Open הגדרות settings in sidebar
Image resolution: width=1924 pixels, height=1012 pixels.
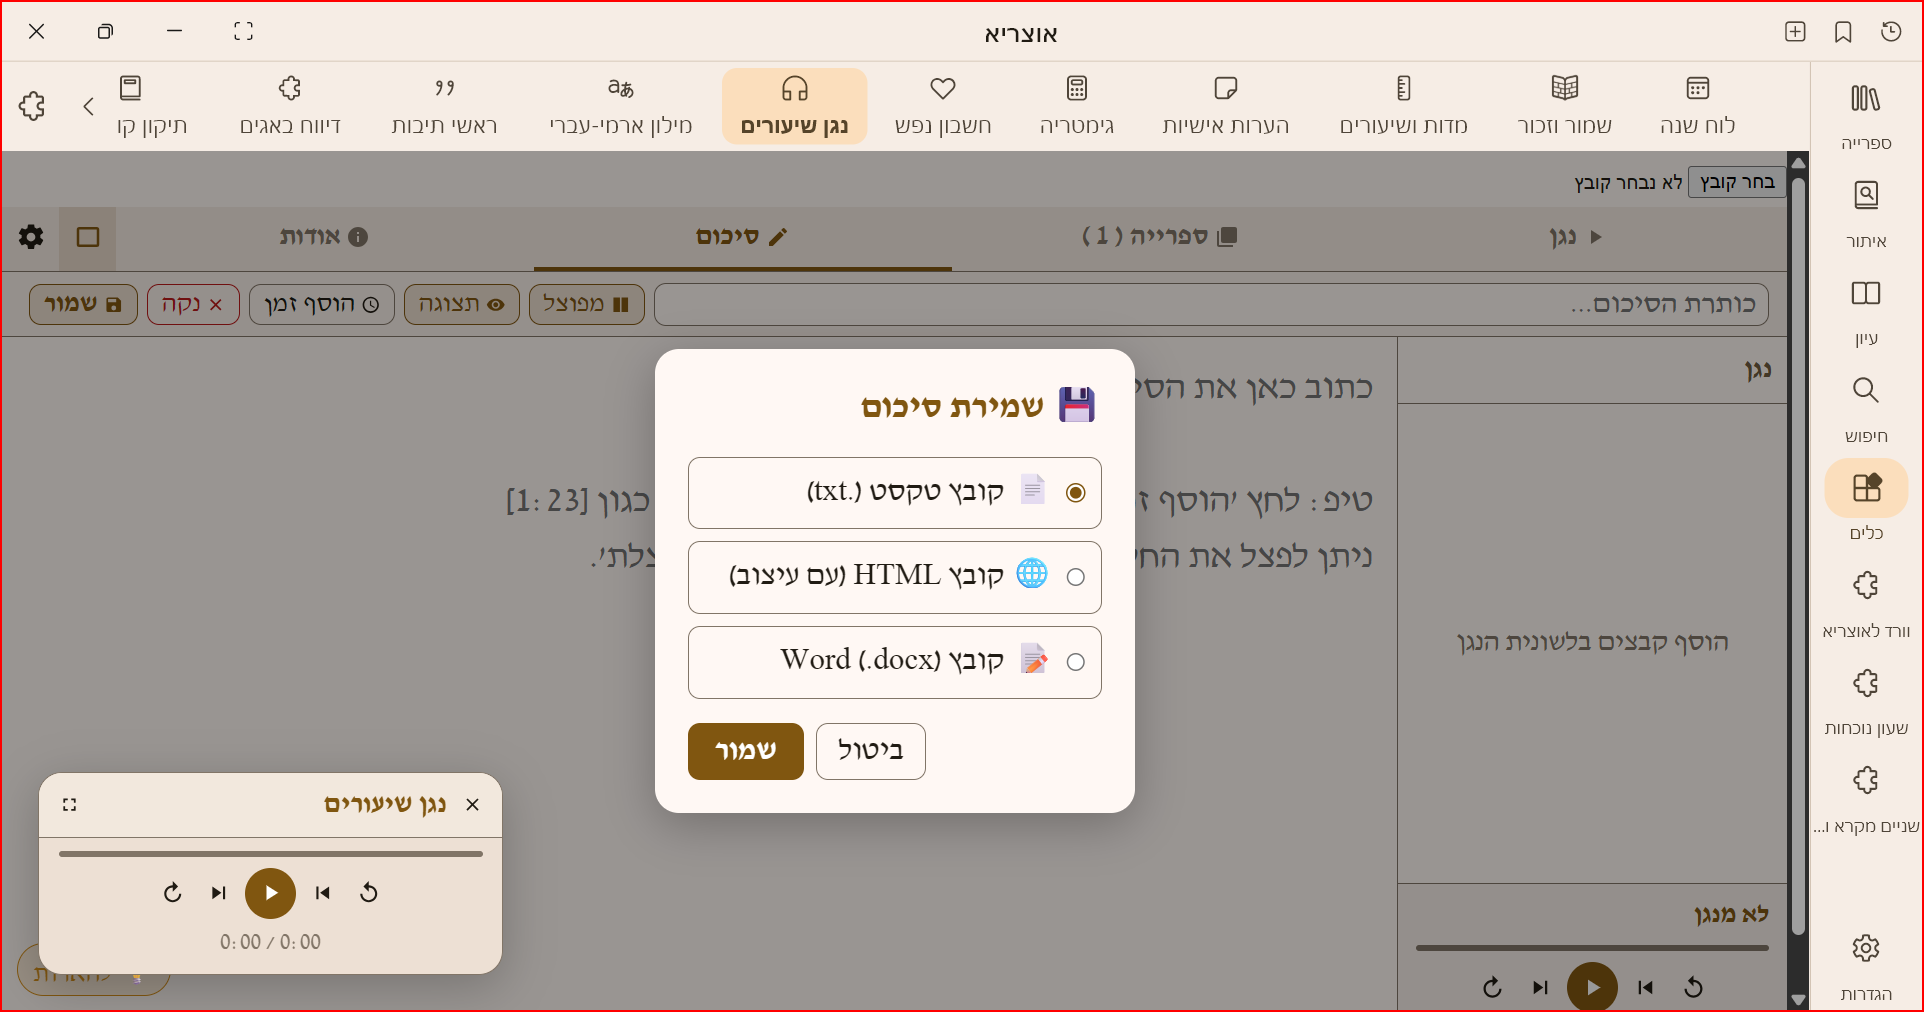[1866, 966]
